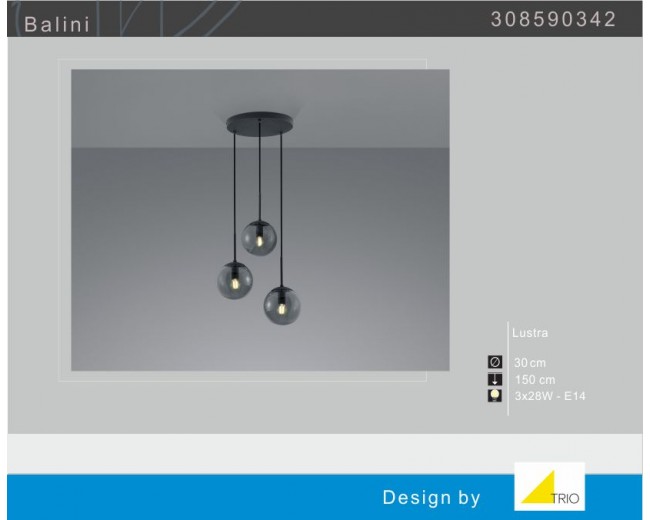The image size is (650, 520).
Task: Click the topmost glass globe lamp
Action: click(x=260, y=238)
